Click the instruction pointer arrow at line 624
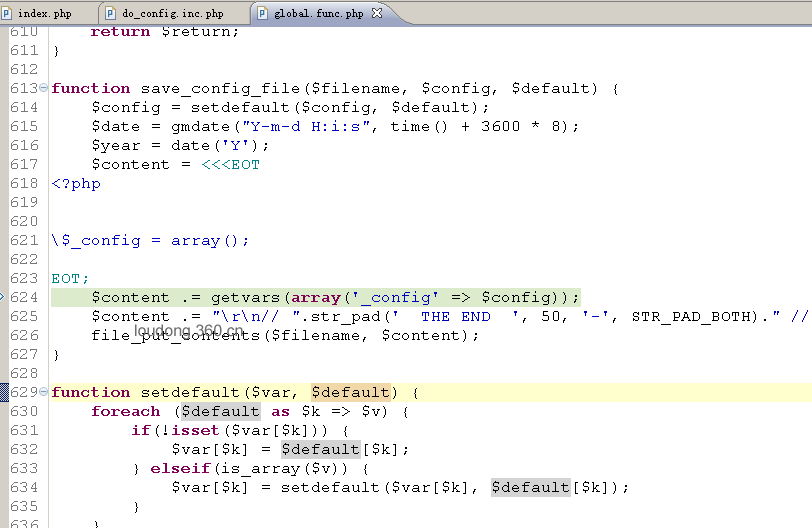 point(3,297)
